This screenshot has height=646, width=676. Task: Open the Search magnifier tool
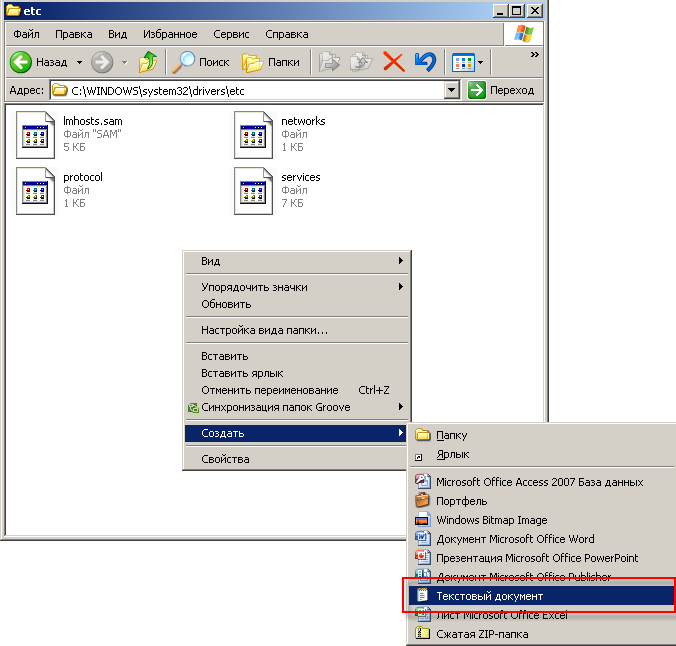[x=200, y=62]
